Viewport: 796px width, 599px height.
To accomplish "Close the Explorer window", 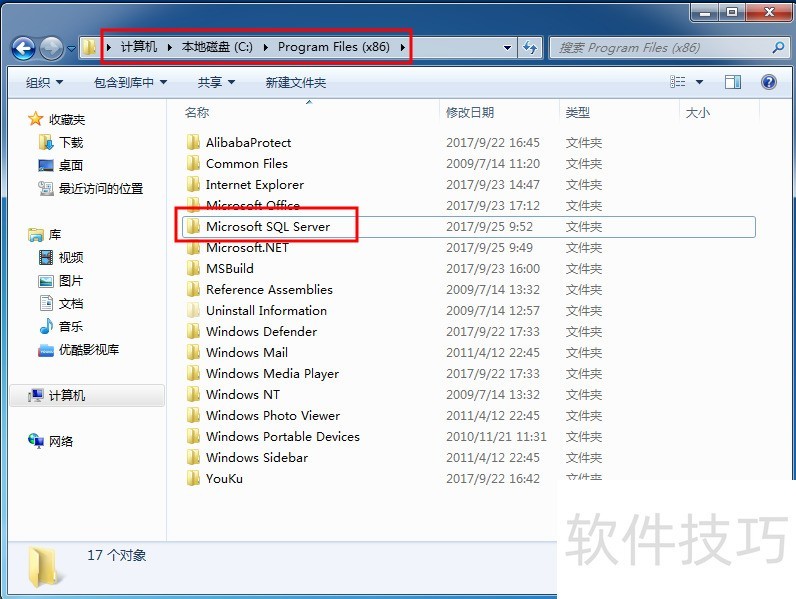I will tap(769, 12).
